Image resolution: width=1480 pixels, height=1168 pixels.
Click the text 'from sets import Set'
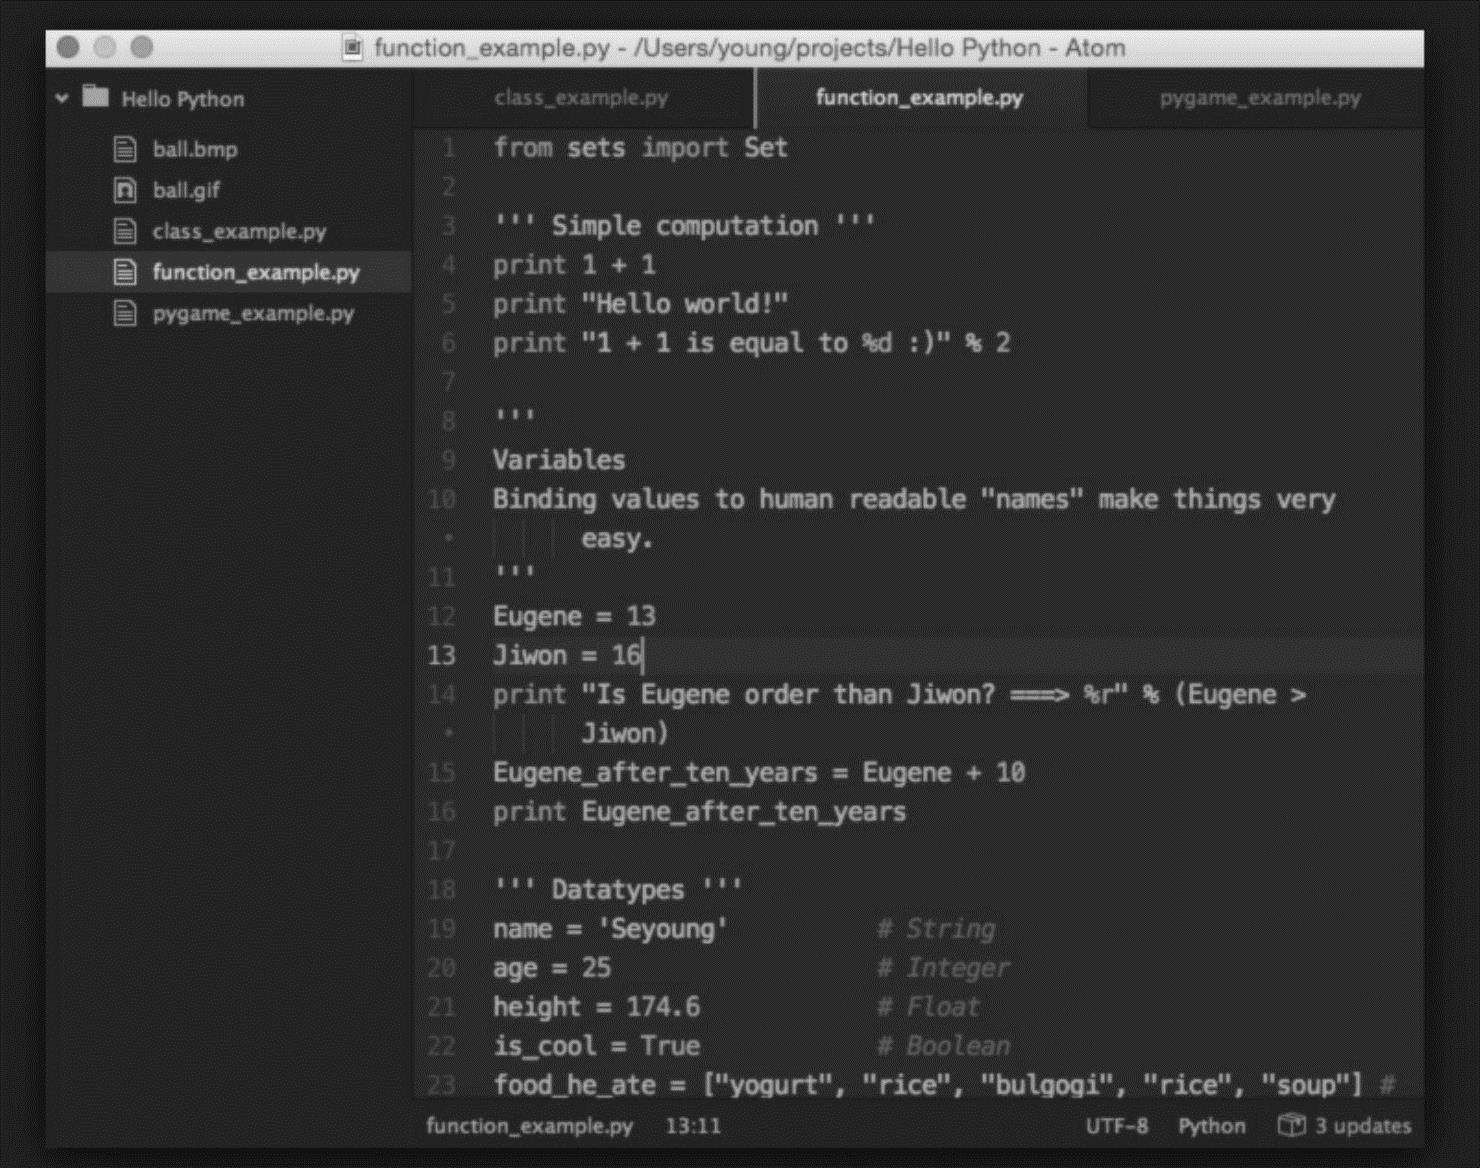640,148
